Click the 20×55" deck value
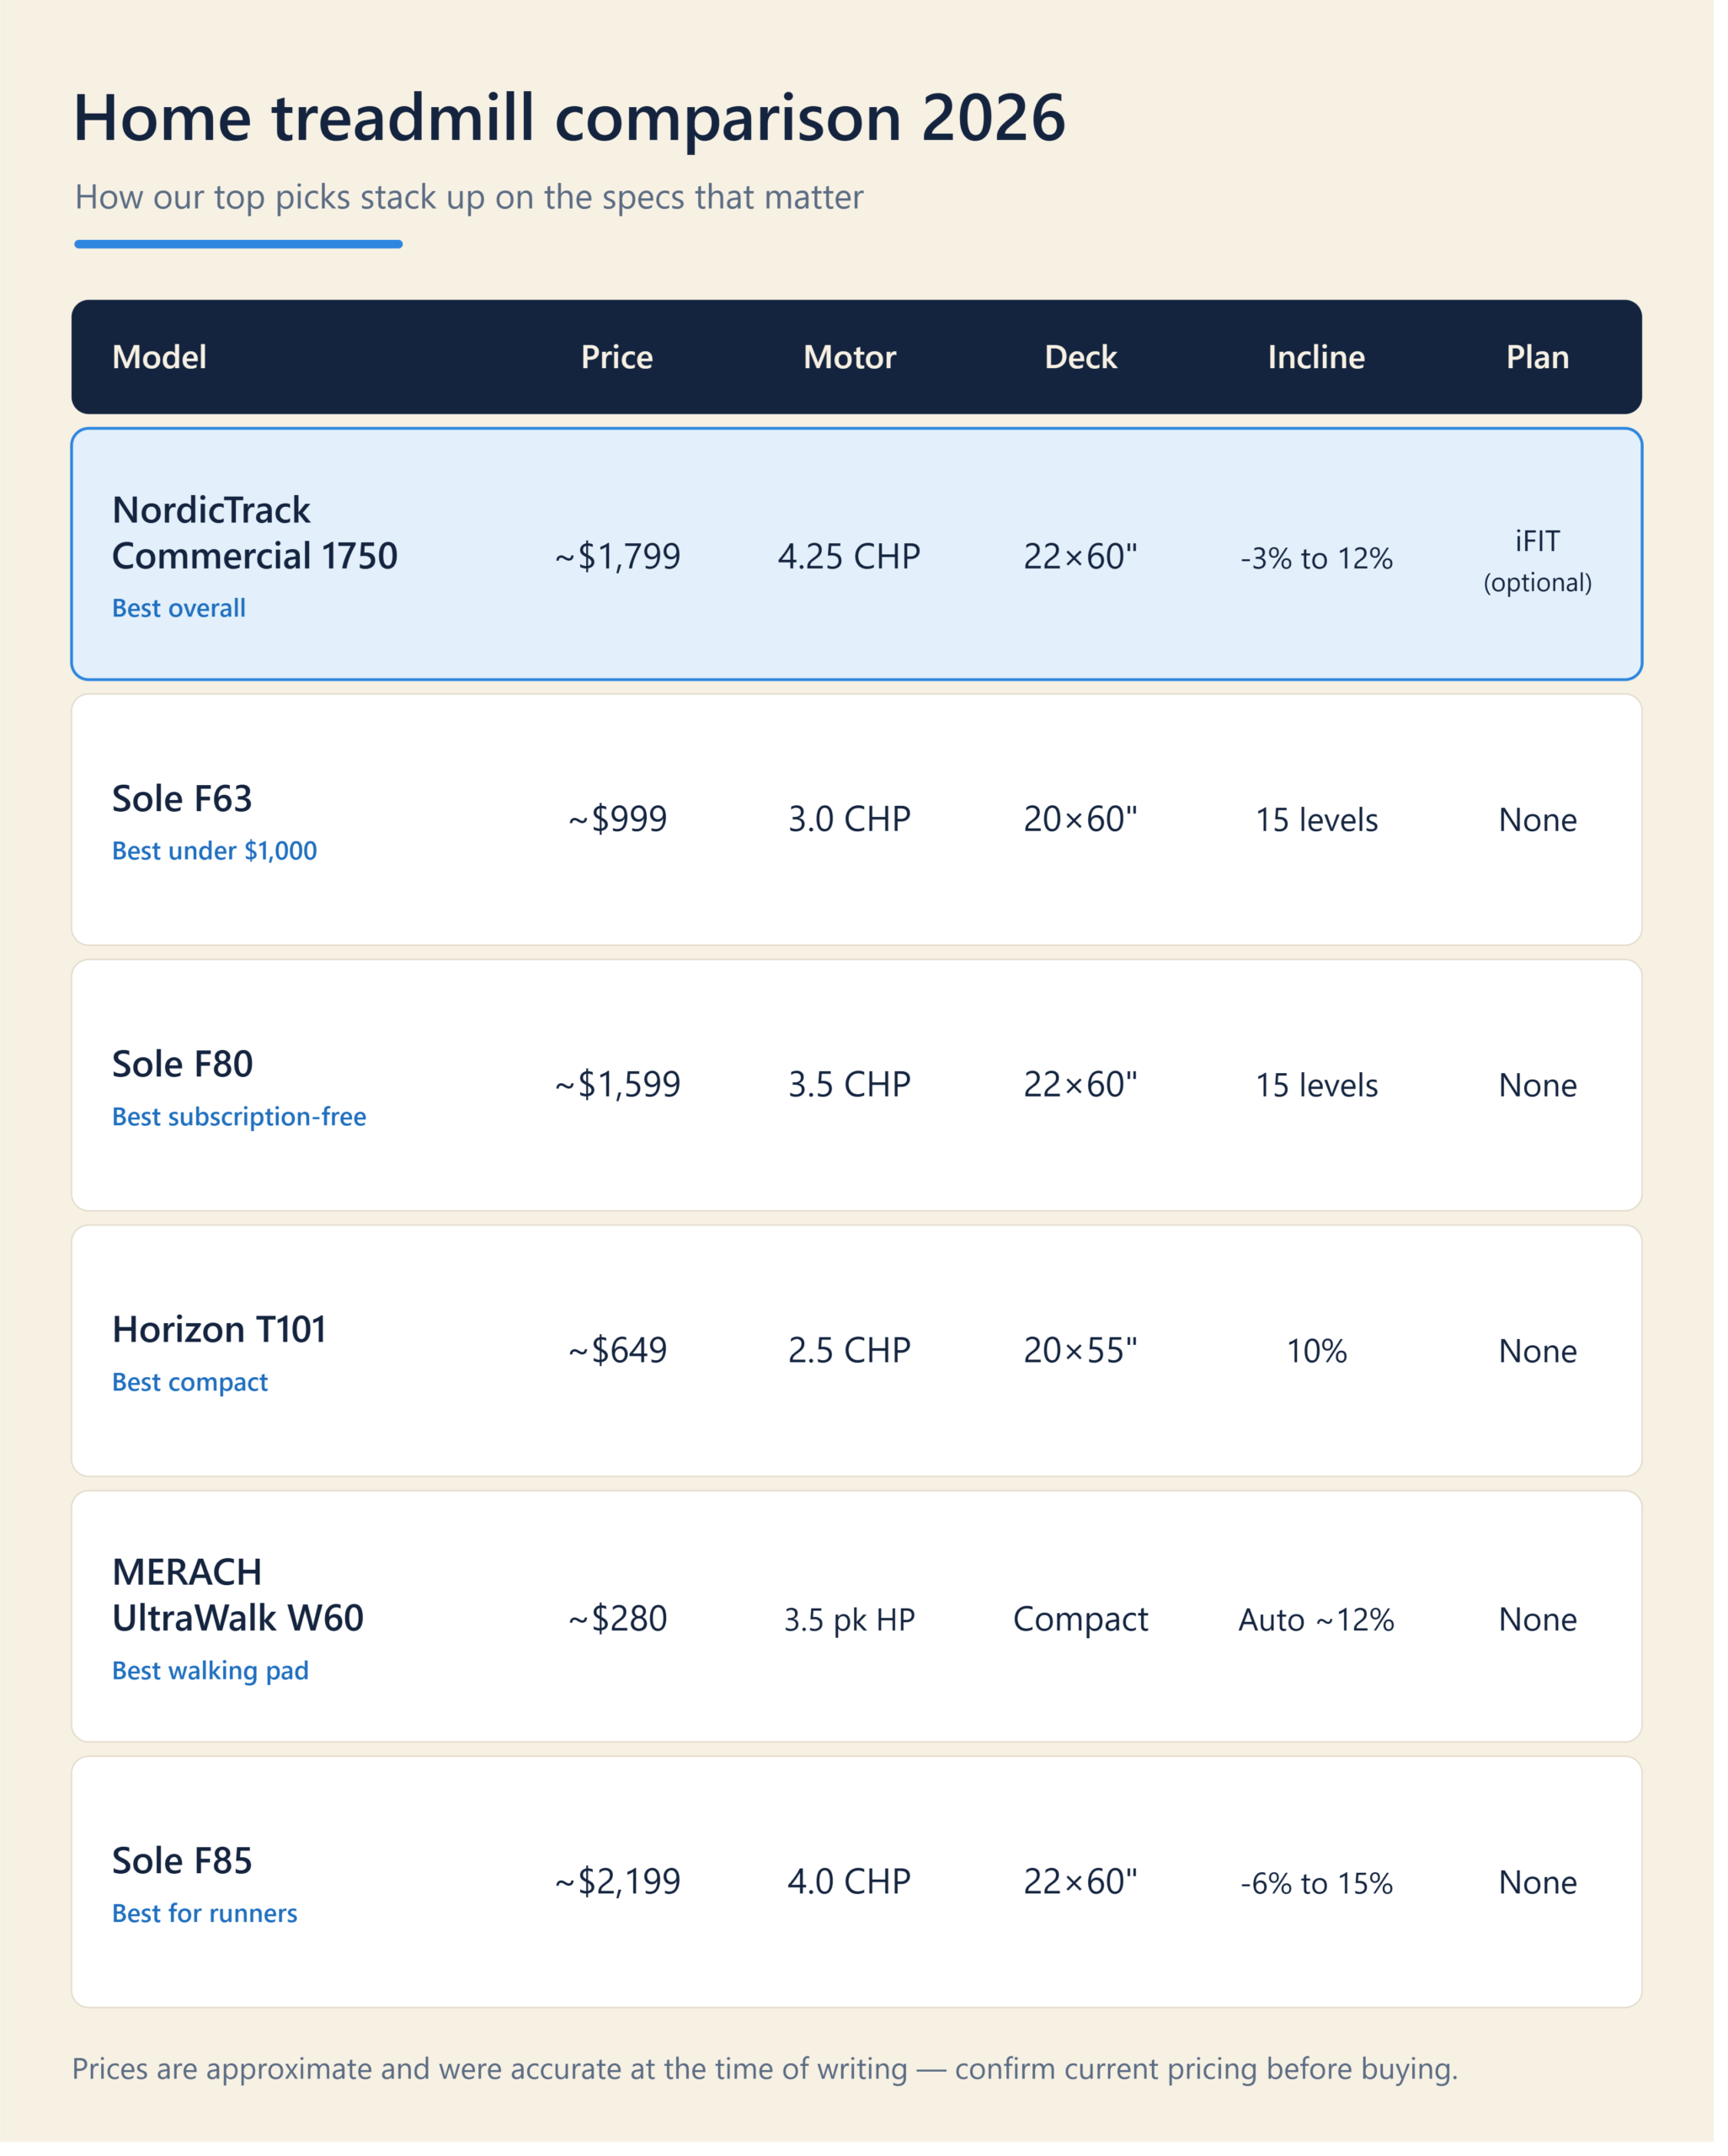The width and height of the screenshot is (1728, 2156). tap(1089, 1361)
